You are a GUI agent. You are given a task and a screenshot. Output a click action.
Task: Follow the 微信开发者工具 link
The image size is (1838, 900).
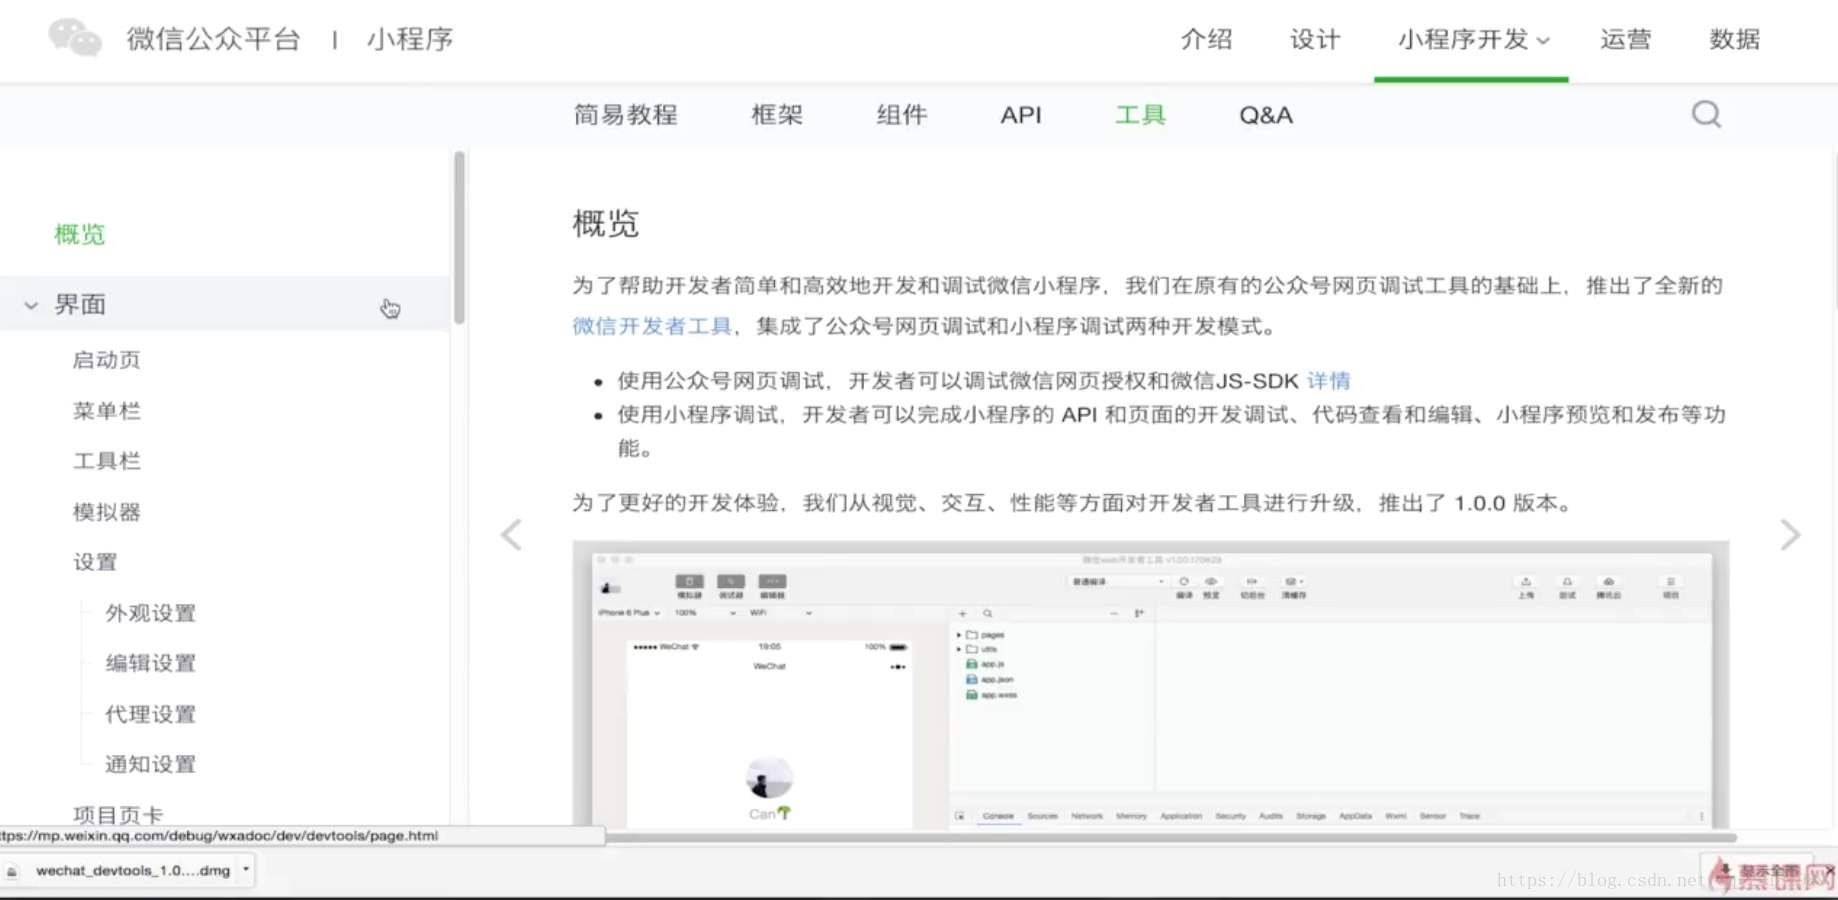click(652, 326)
